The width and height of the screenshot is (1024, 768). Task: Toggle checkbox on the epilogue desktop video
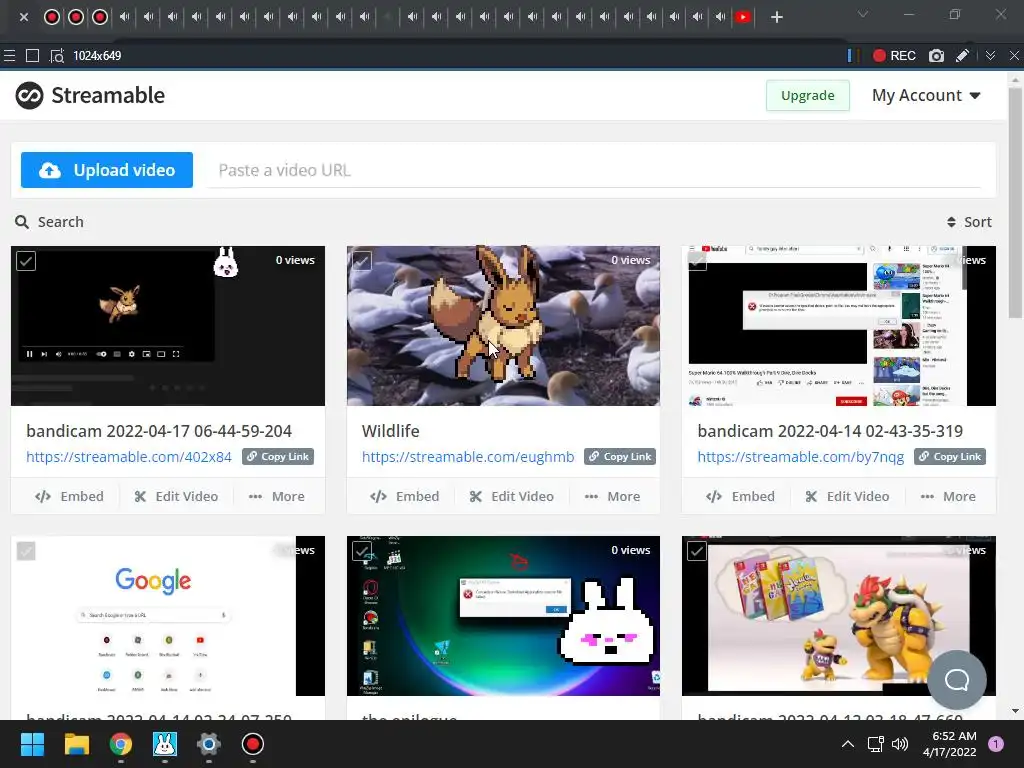pos(362,551)
